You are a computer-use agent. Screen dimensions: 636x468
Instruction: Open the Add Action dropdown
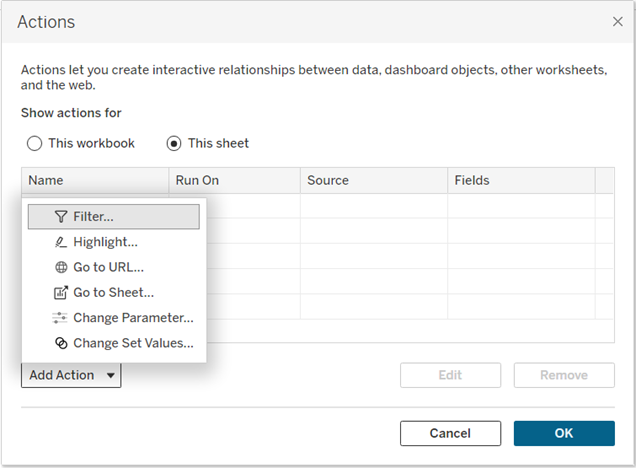click(x=71, y=375)
